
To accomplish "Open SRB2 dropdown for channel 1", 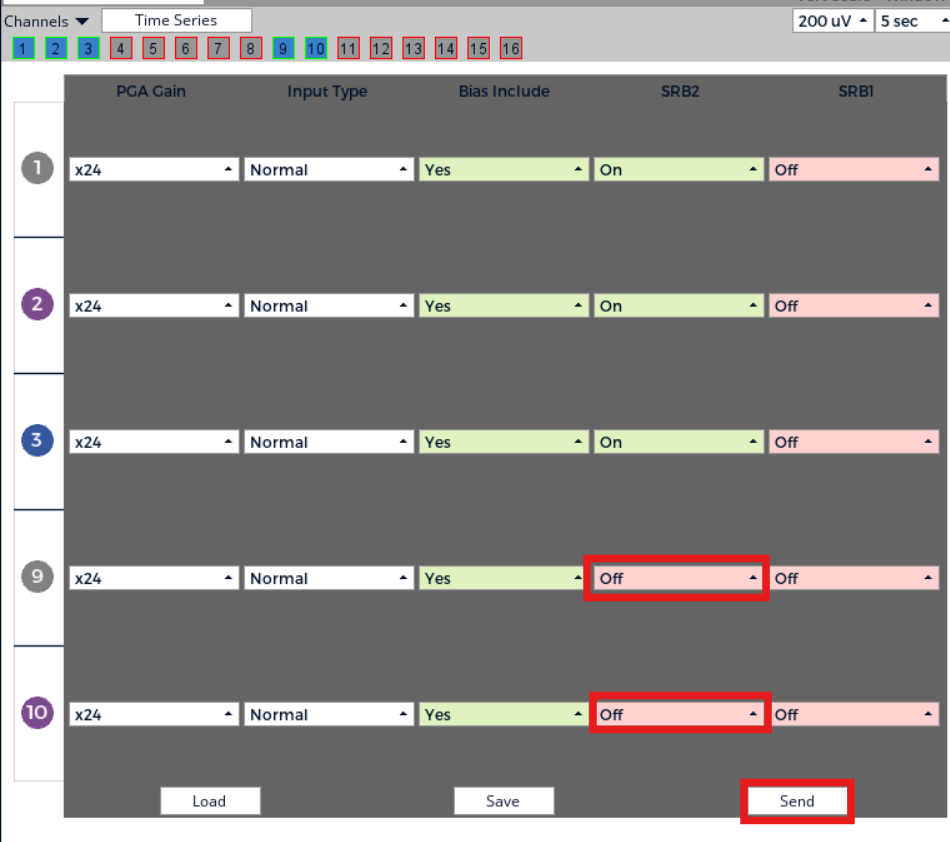I will [x=679, y=170].
